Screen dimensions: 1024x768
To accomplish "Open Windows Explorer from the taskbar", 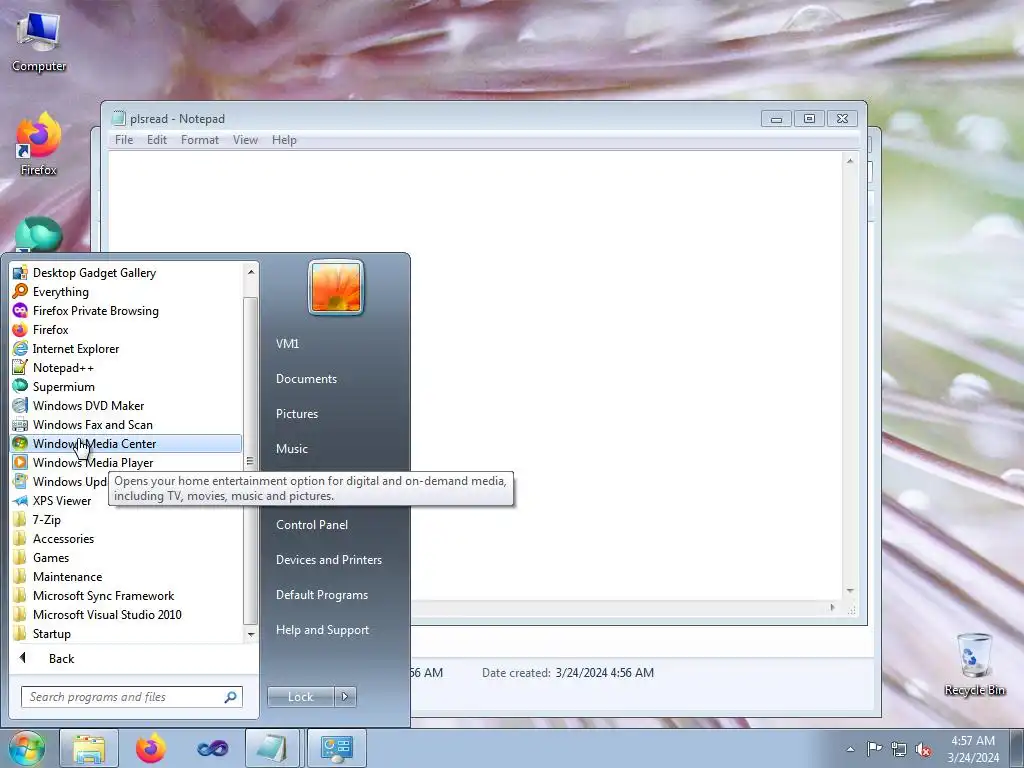I will (89, 748).
